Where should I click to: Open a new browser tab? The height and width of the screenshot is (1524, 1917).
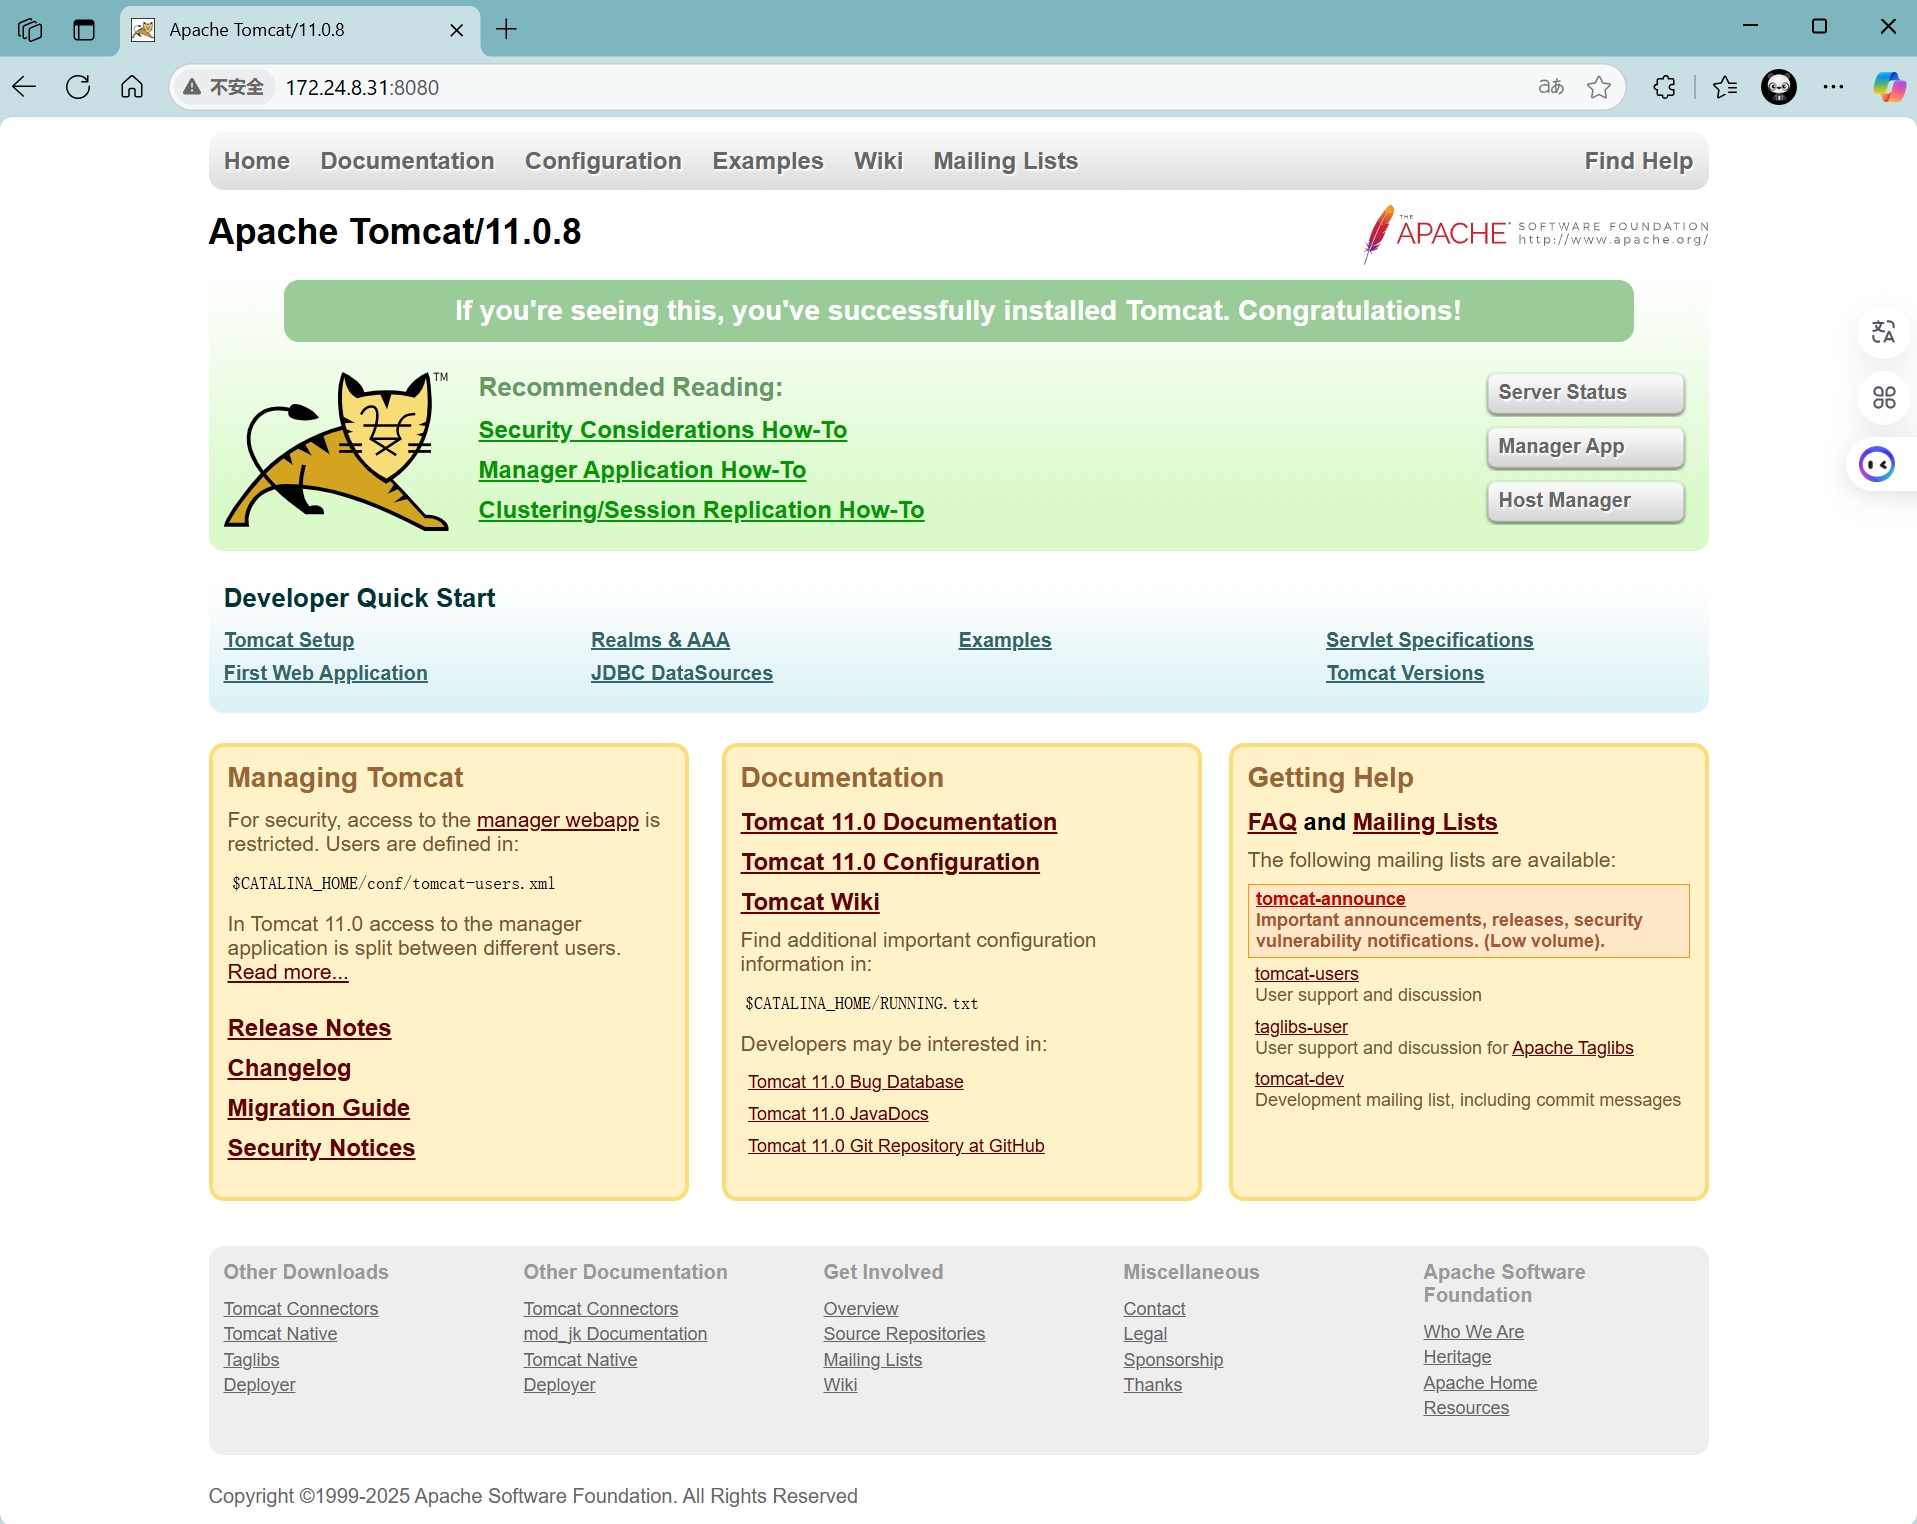coord(507,29)
